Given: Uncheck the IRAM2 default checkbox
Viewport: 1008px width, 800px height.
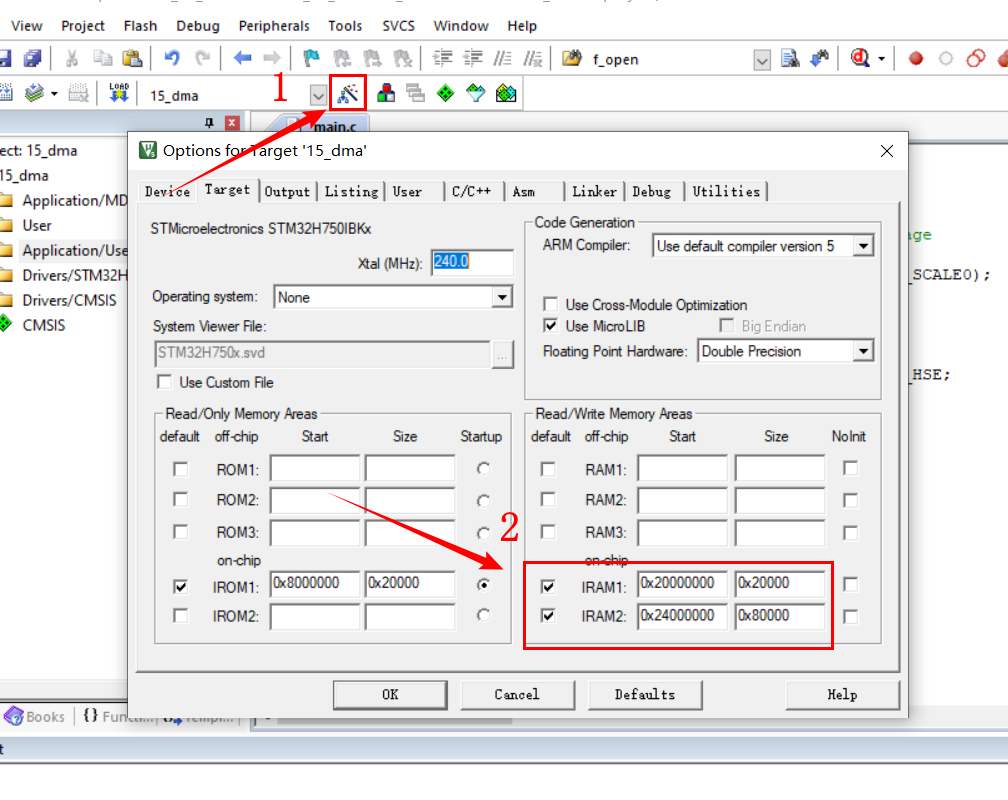Looking at the screenshot, I should coord(548,616).
